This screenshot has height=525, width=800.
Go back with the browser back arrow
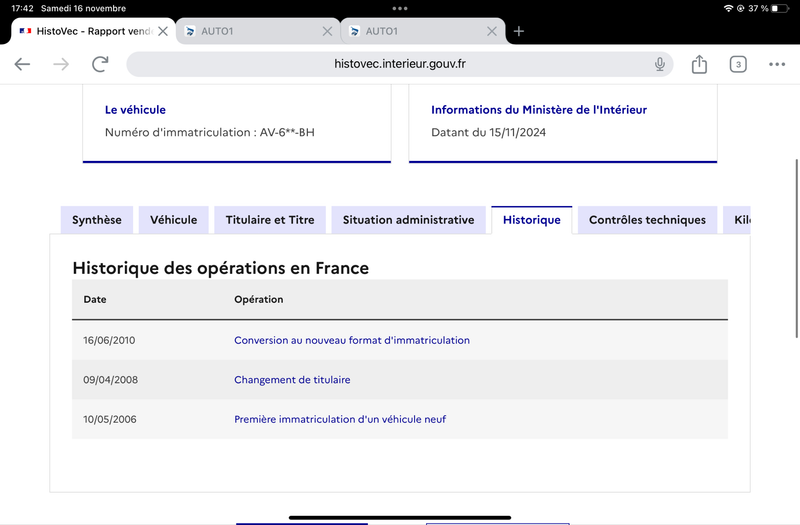click(x=22, y=64)
